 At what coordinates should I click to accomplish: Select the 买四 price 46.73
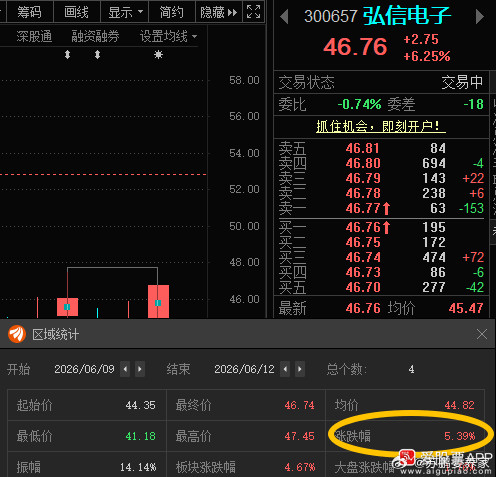[363, 272]
